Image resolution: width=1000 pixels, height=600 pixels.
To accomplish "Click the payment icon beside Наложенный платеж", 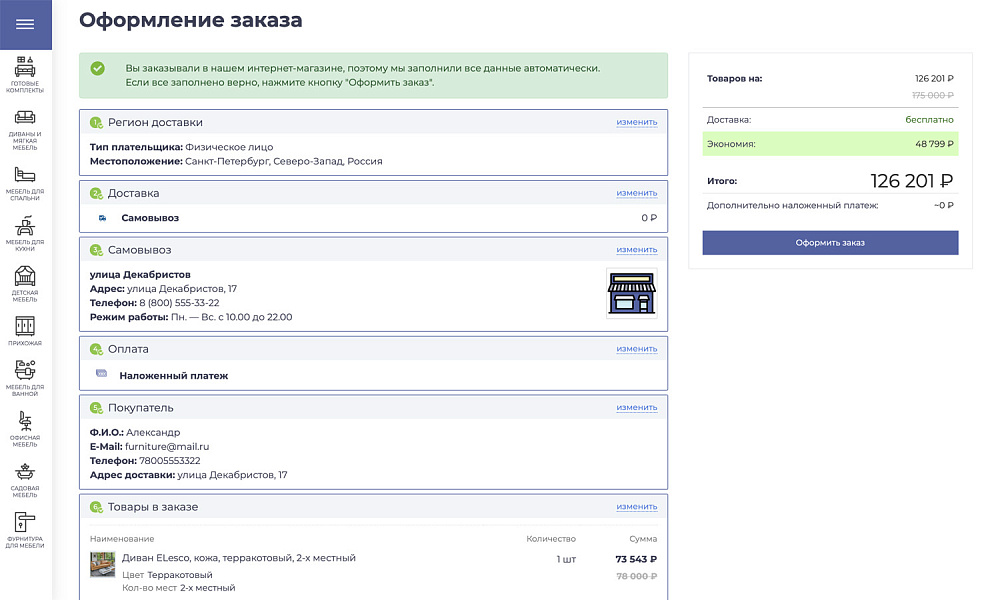I will pos(101,371).
